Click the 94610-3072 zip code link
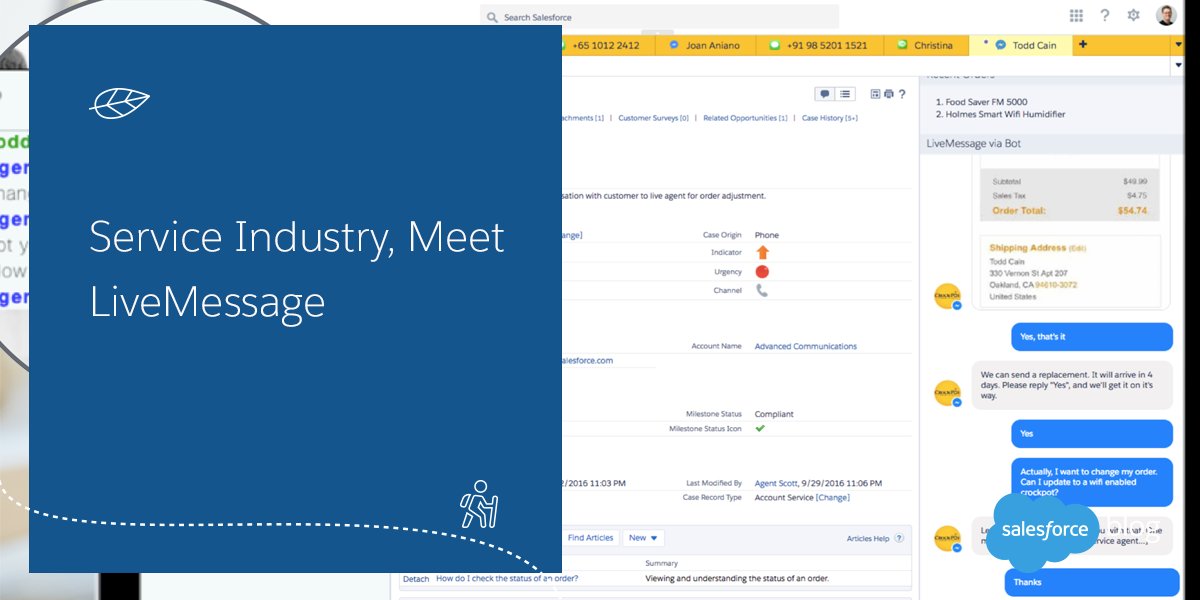The height and width of the screenshot is (600, 1200). [x=1056, y=284]
